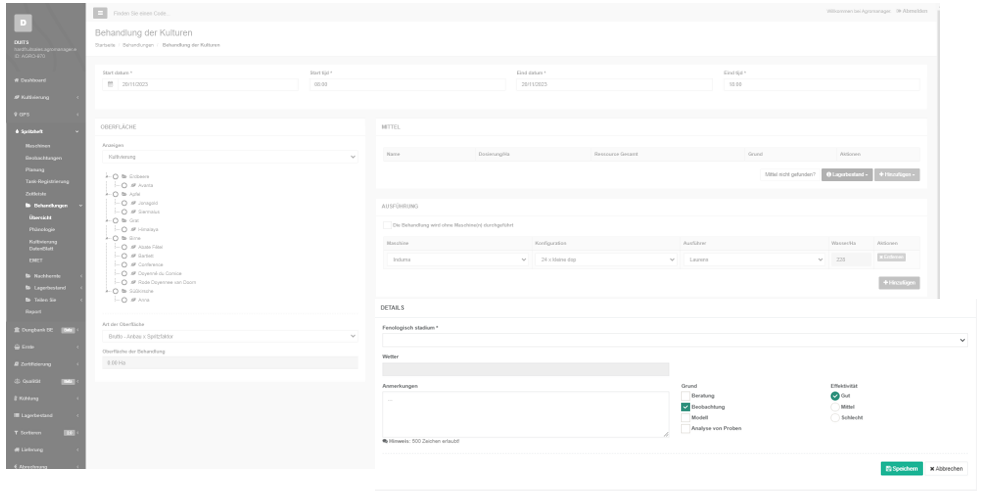Open the Anzeigen Kultivierung dropdown

coord(230,157)
